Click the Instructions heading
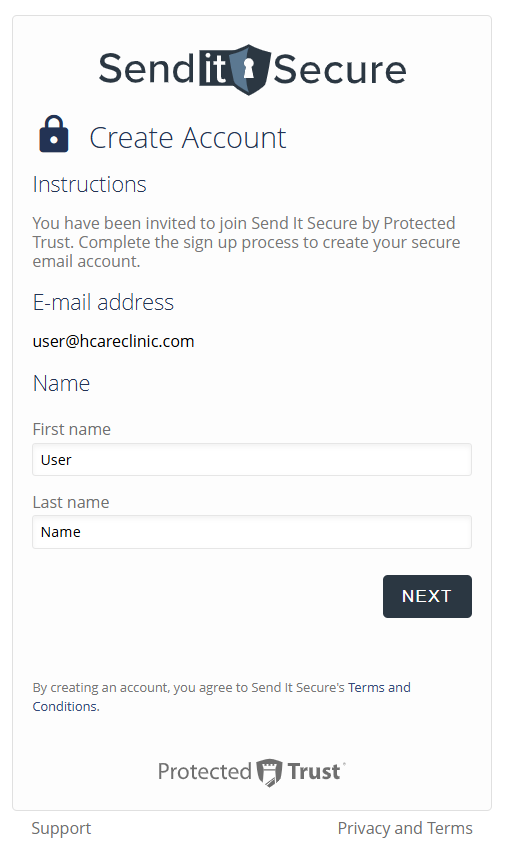 pyautogui.click(x=89, y=184)
